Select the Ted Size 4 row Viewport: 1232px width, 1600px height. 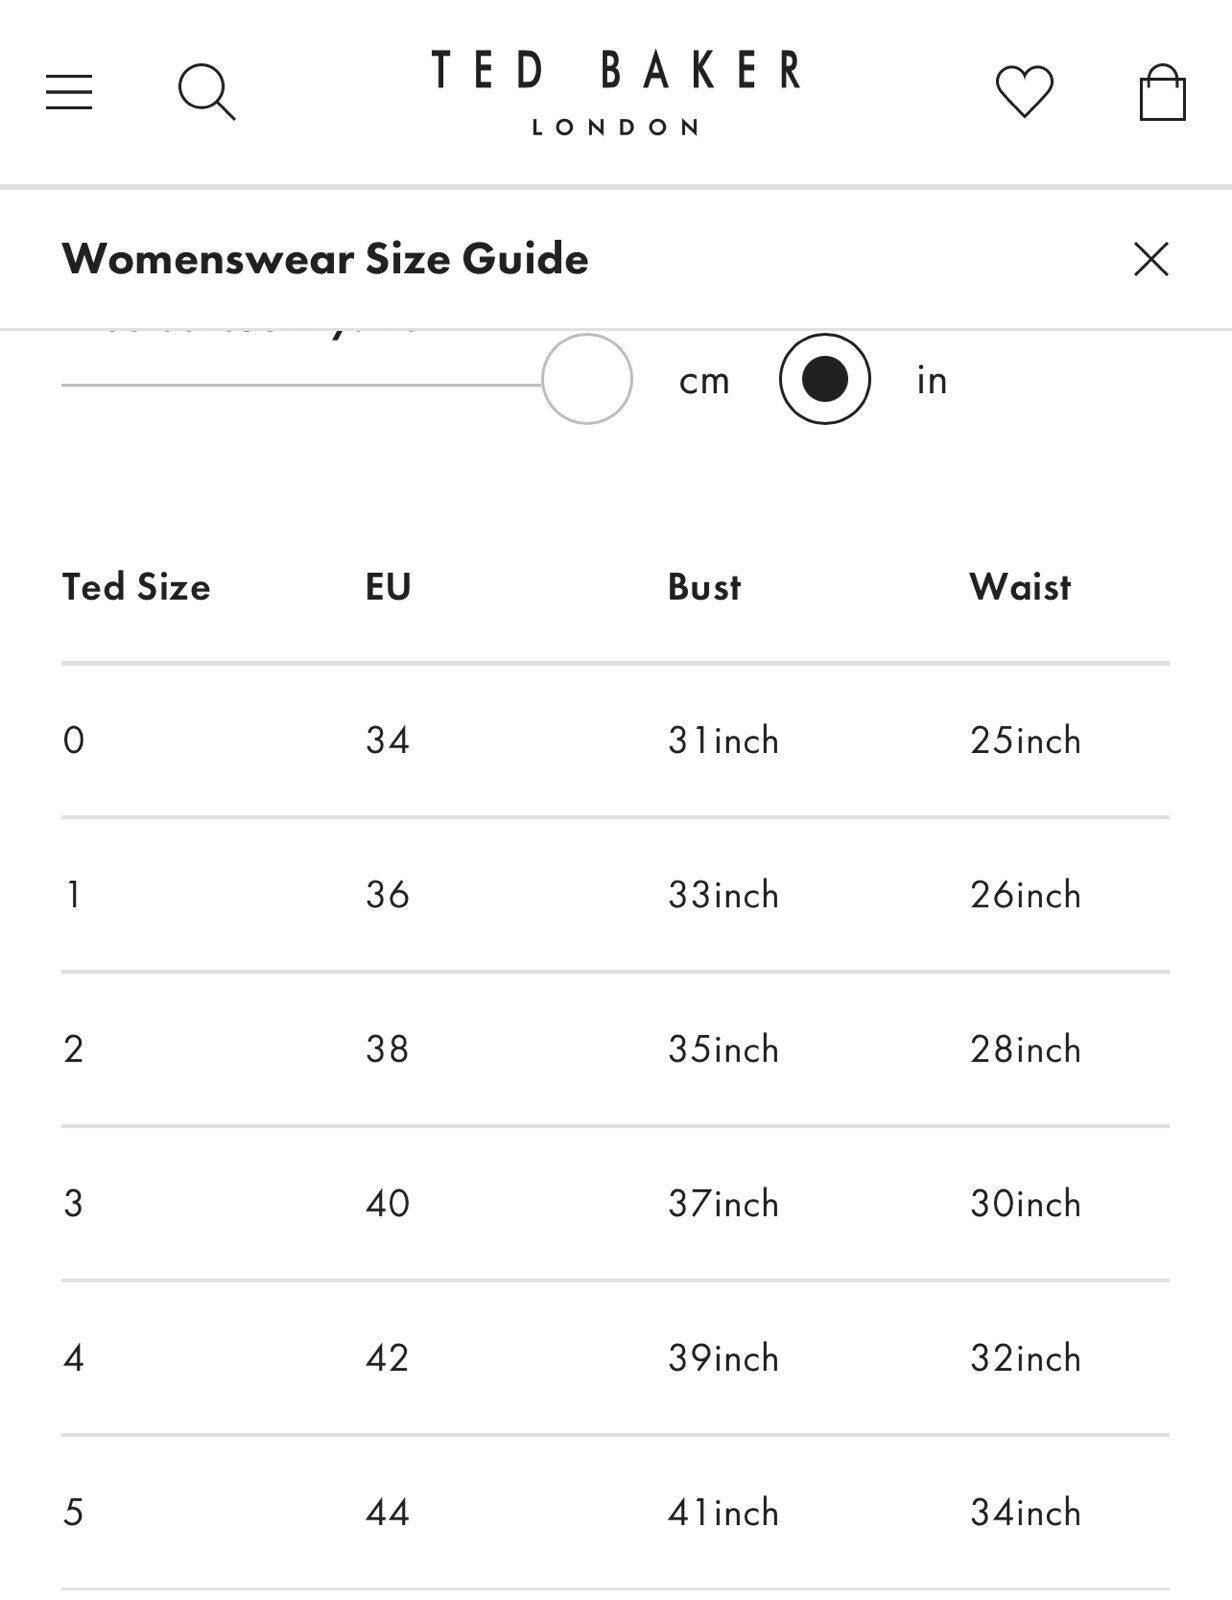click(615, 1358)
